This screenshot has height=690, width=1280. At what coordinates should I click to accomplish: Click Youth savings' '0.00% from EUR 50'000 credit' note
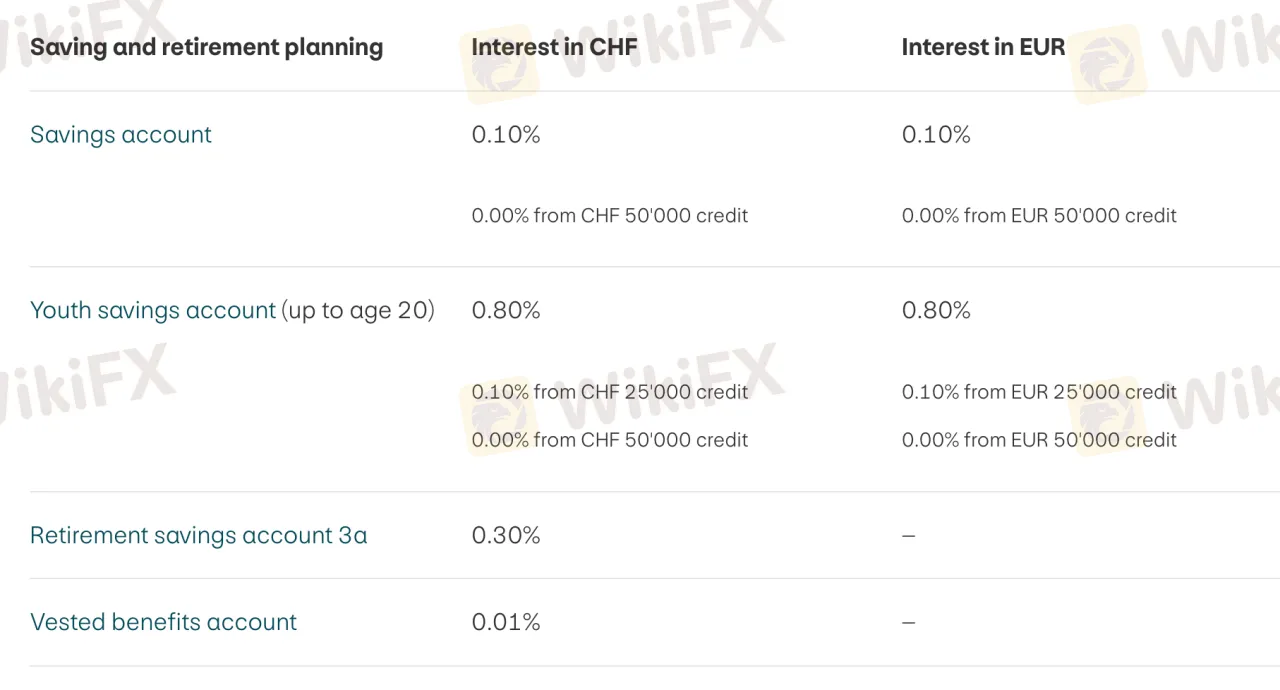(x=1039, y=440)
